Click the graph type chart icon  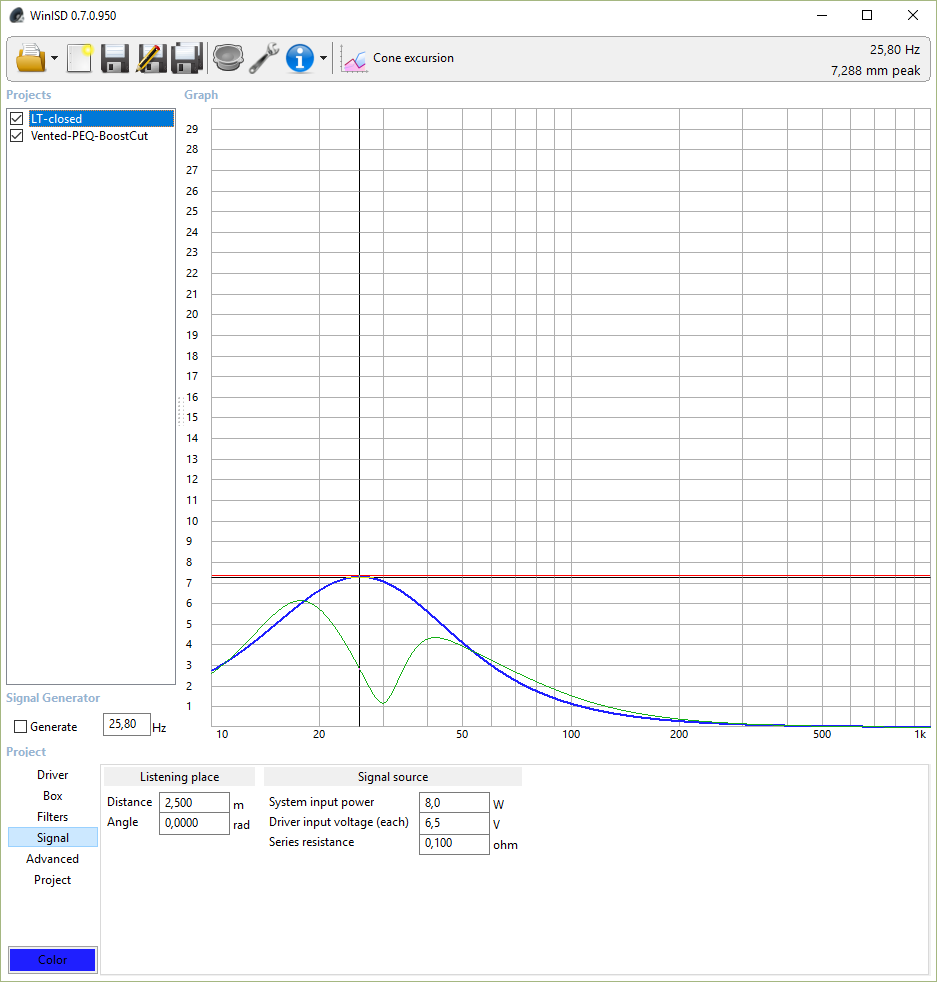click(x=355, y=60)
